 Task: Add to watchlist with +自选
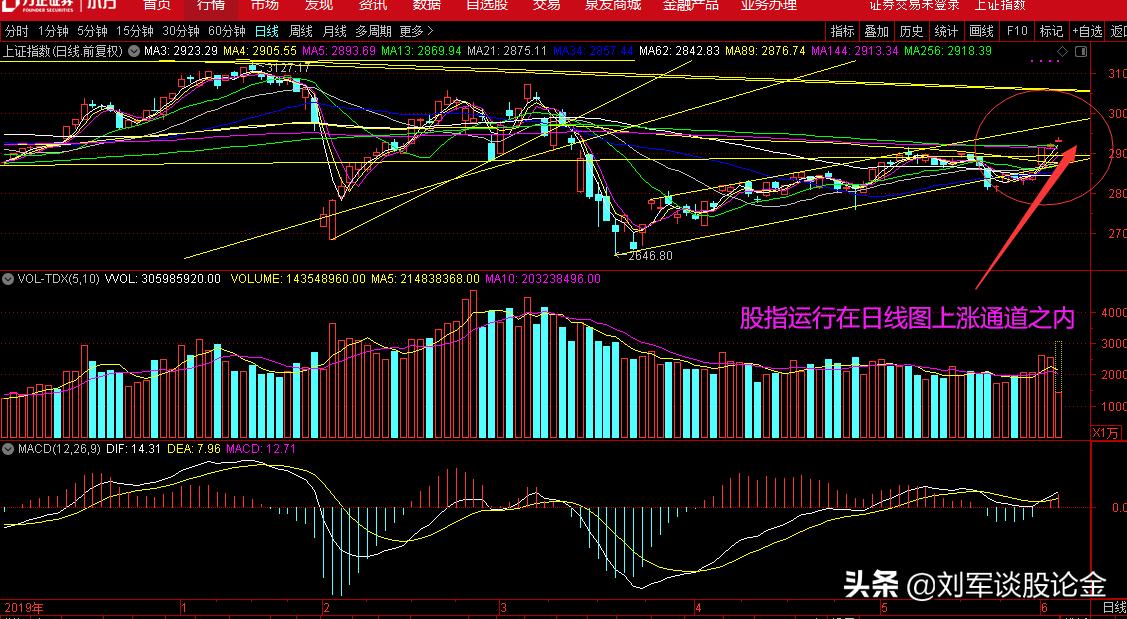(1087, 31)
